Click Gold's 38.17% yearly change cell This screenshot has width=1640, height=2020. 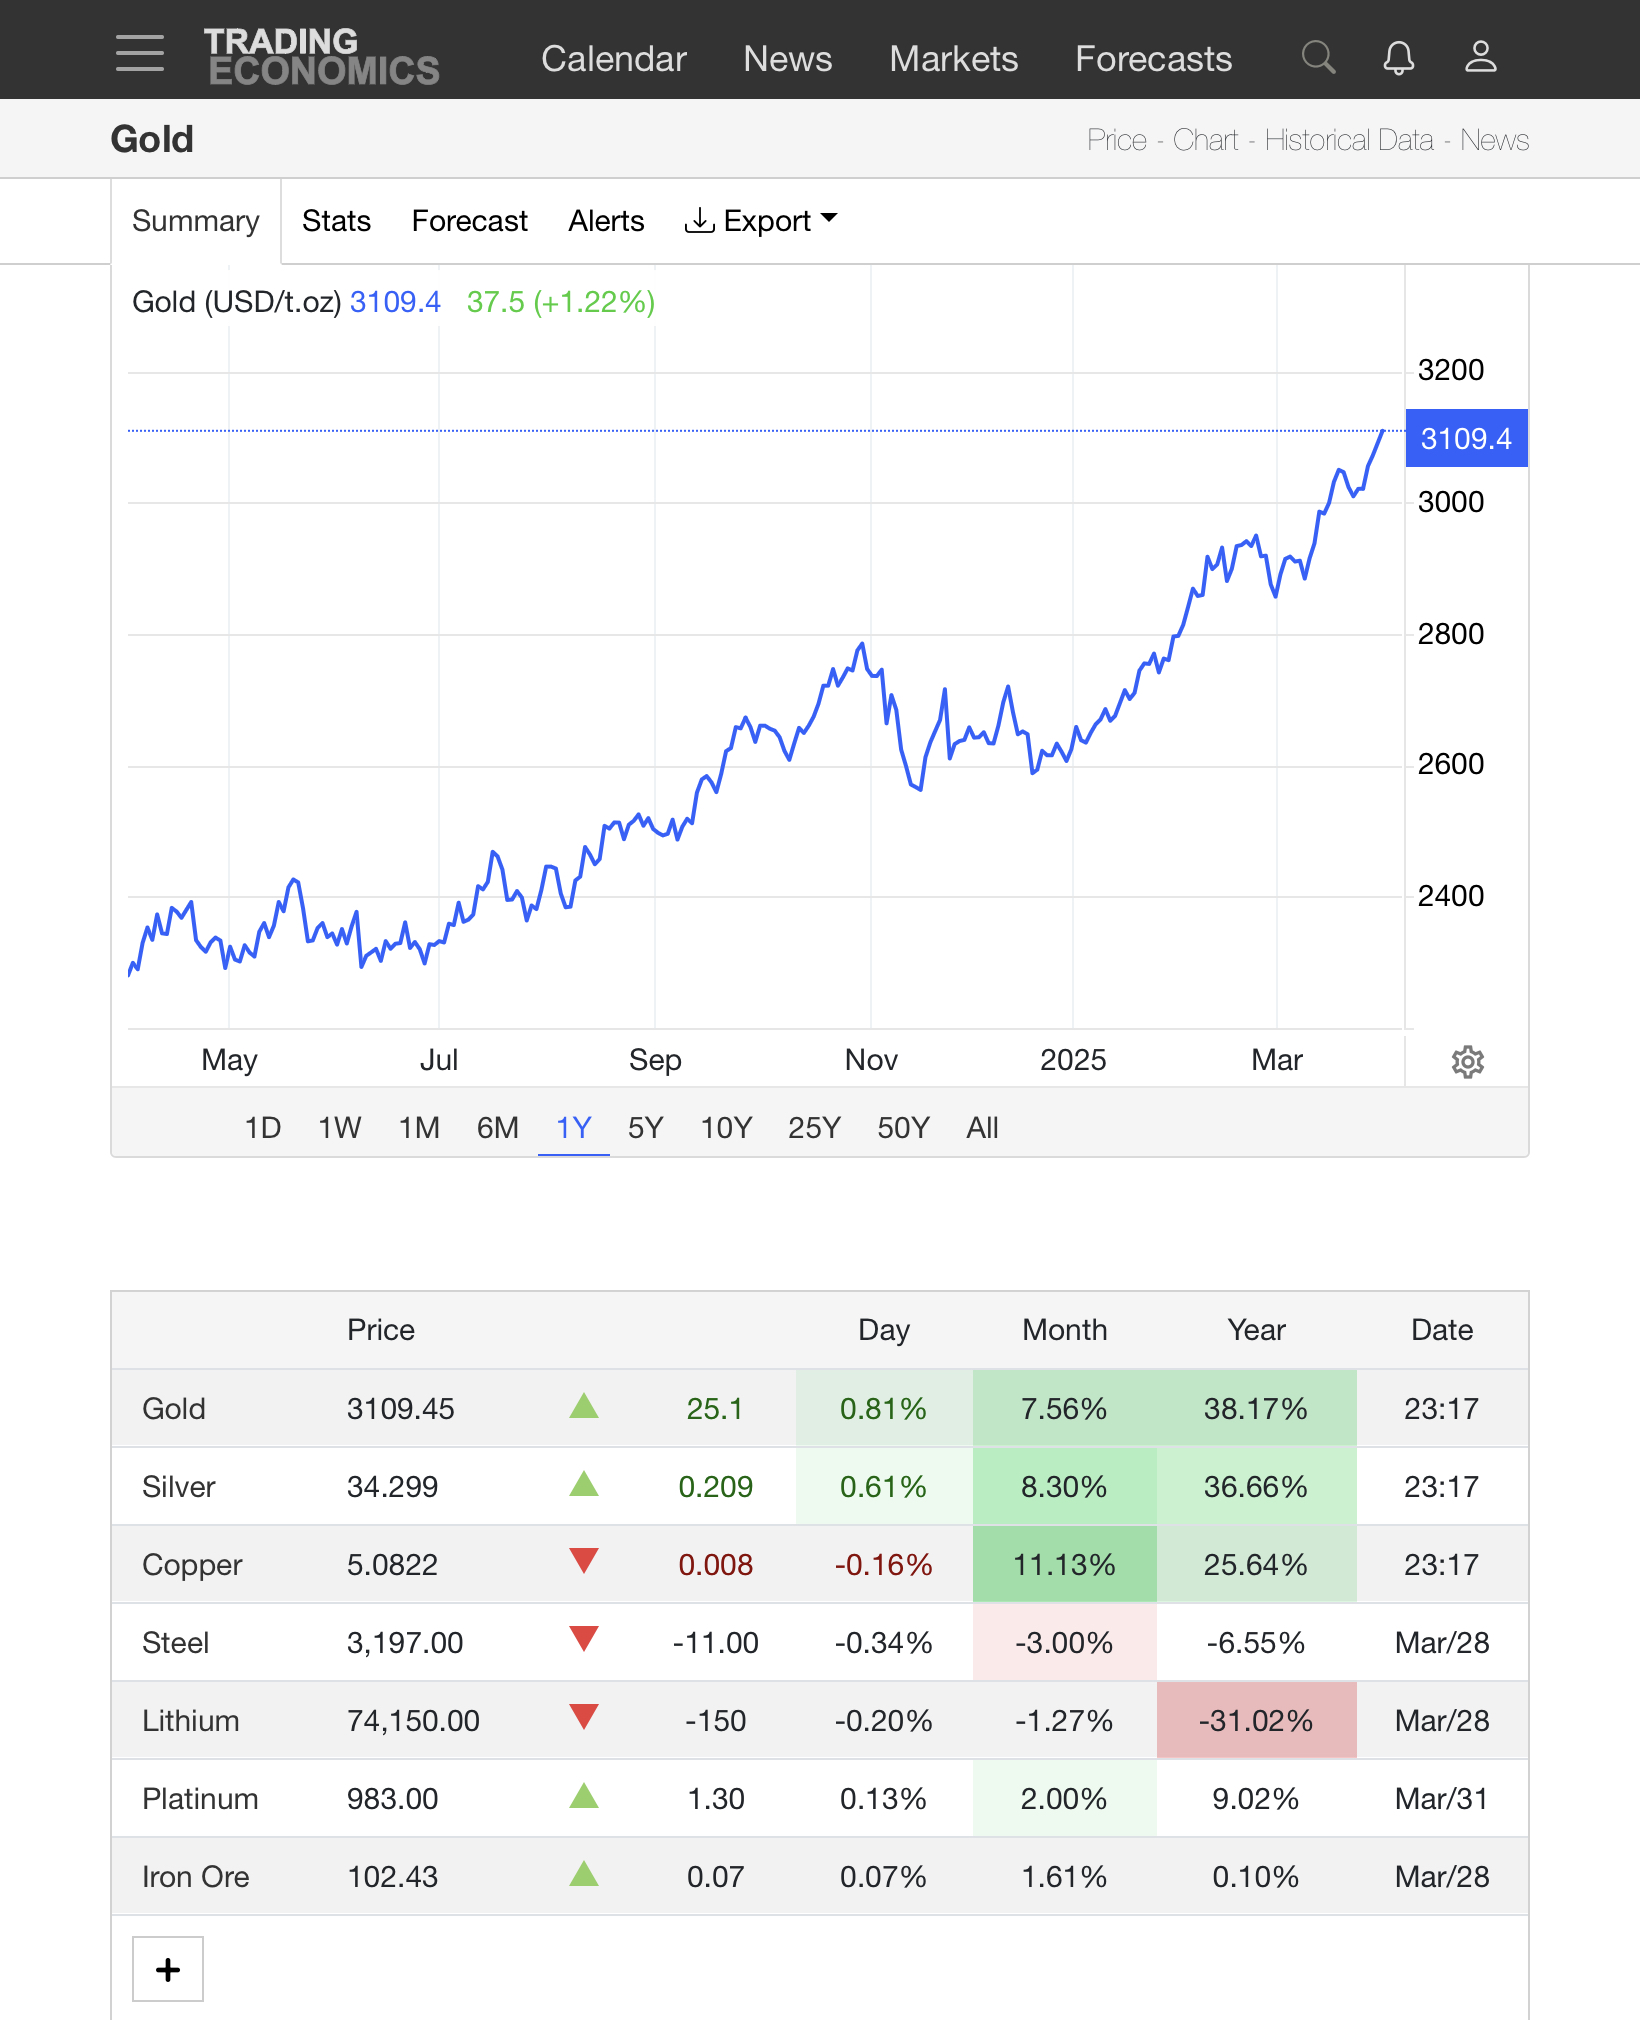pos(1256,1408)
